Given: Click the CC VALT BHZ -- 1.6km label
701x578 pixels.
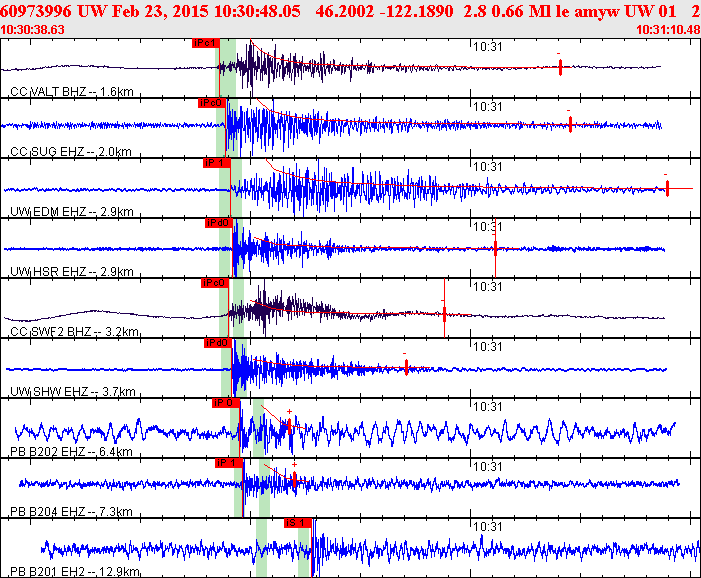Looking at the screenshot, I should click(72, 92).
